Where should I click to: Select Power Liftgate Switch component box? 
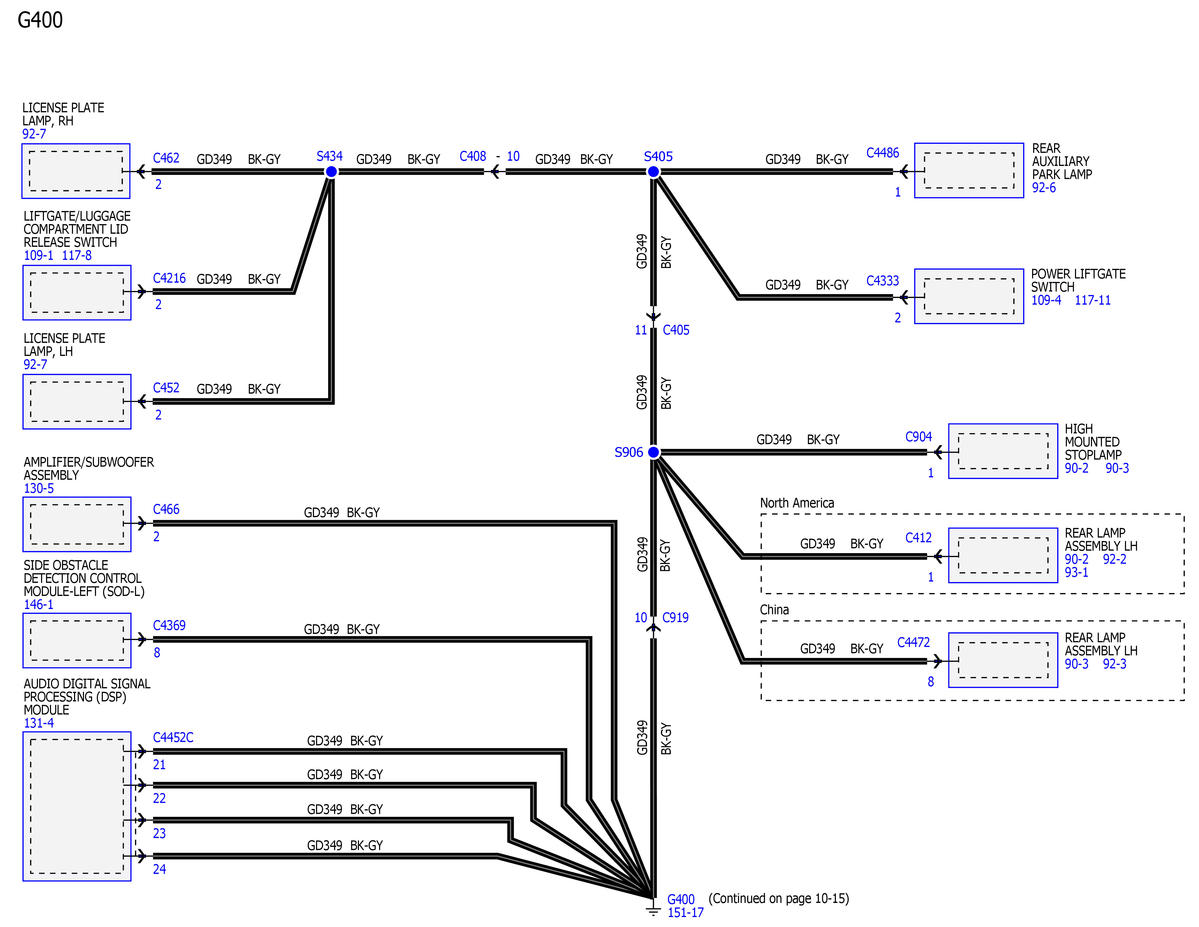tap(969, 296)
